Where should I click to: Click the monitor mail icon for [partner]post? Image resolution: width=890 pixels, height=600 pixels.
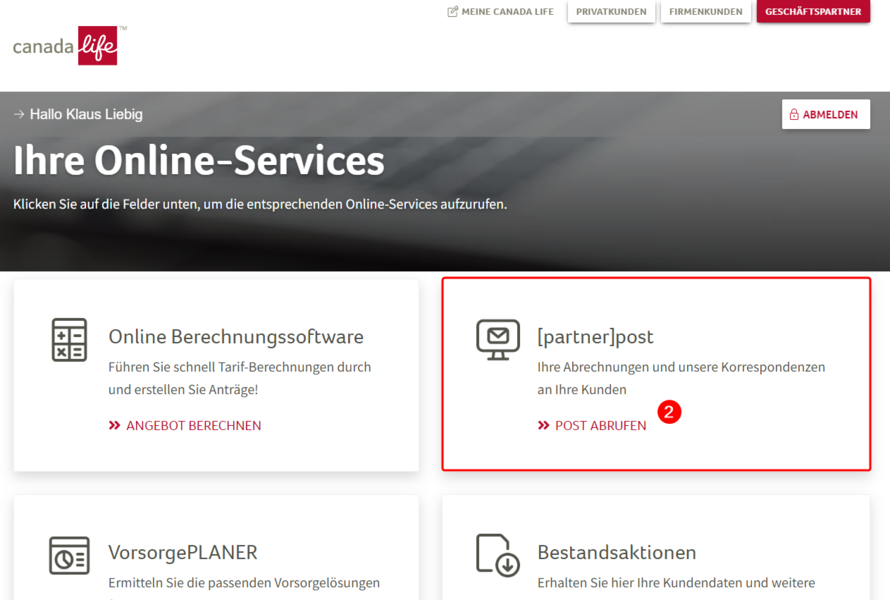point(498,339)
